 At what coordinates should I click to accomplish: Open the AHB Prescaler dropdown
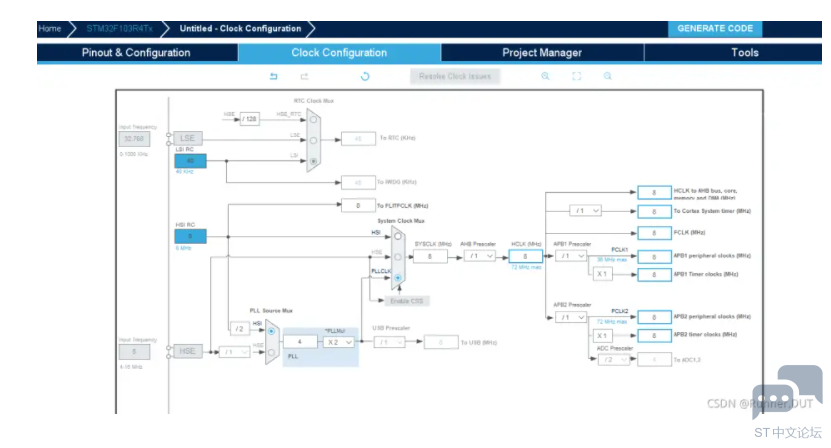[480, 256]
